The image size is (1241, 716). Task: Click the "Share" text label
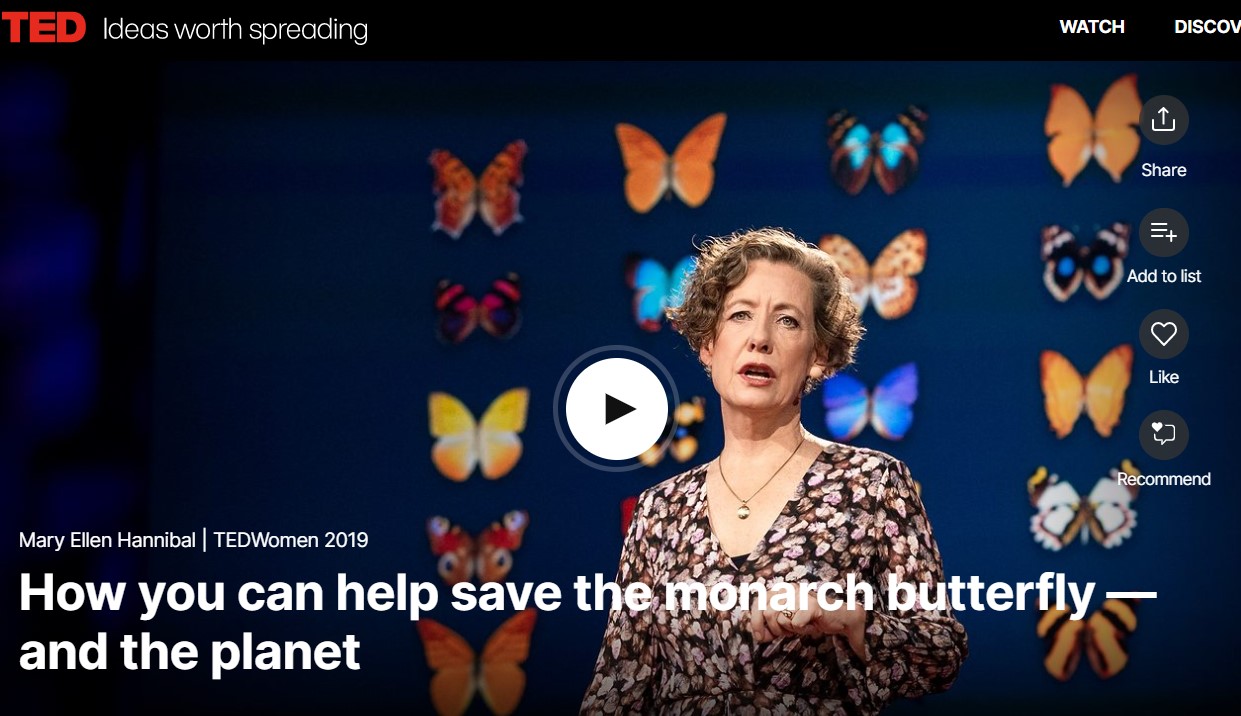point(1164,170)
